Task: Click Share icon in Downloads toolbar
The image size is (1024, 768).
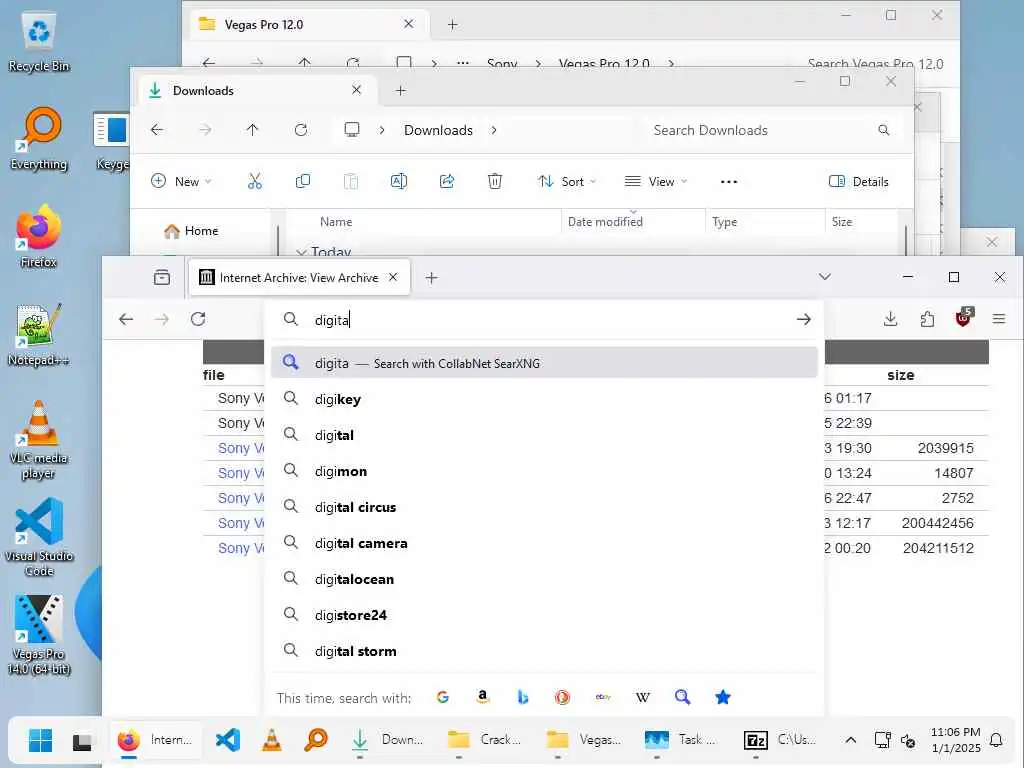Action: coord(447,182)
